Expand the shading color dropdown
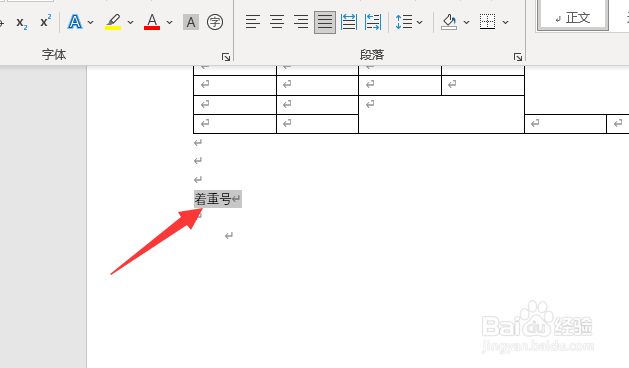 467,22
